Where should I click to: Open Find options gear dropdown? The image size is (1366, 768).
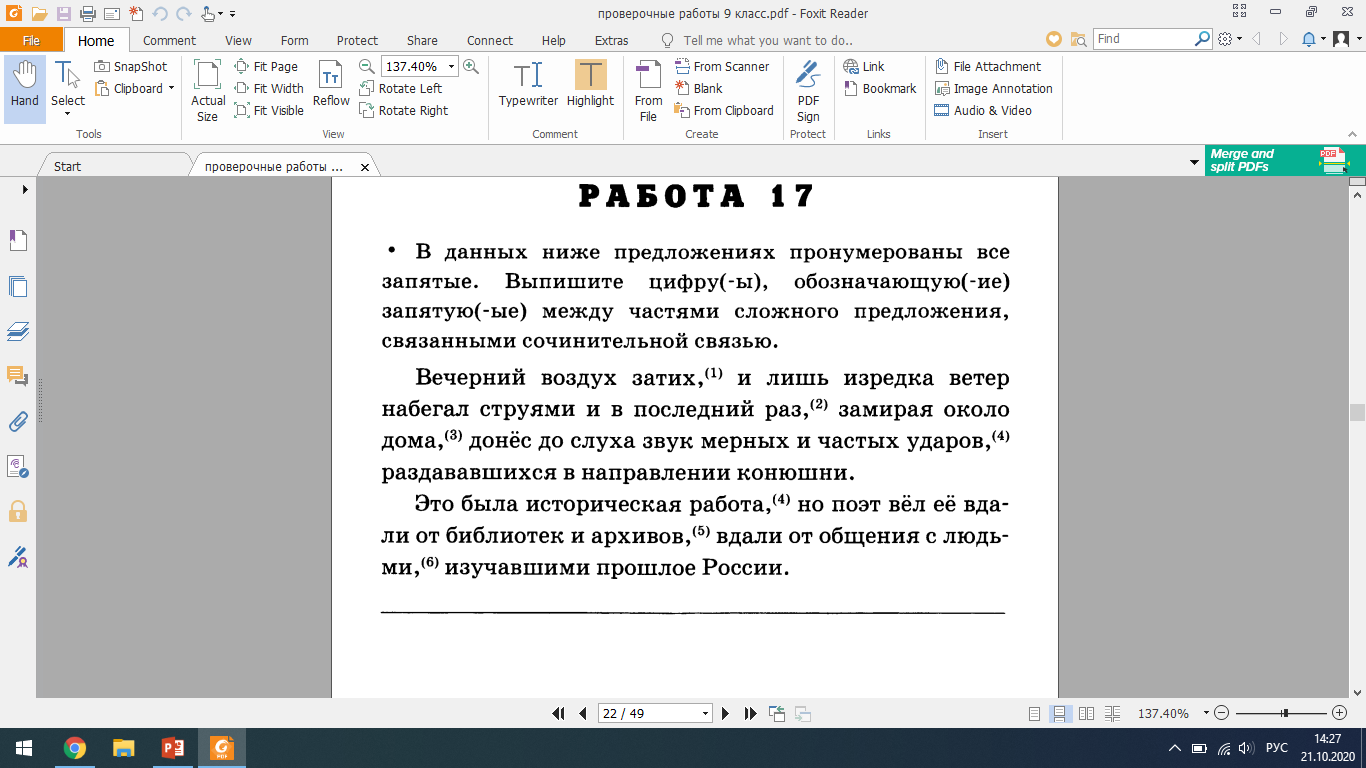coord(1231,39)
